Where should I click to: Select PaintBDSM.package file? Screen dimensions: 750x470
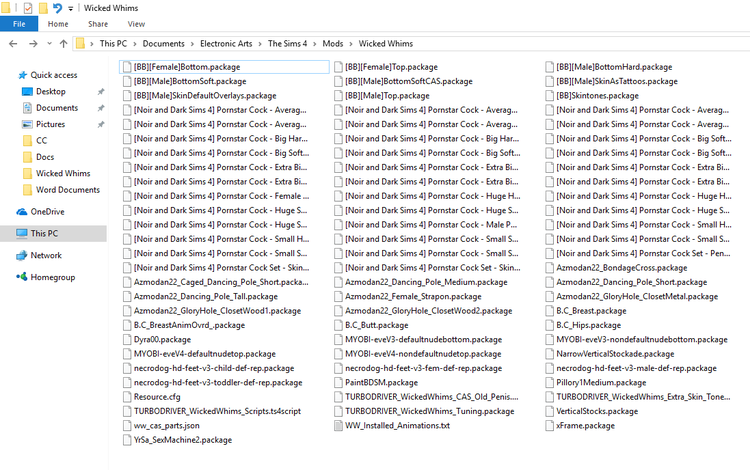pos(382,383)
